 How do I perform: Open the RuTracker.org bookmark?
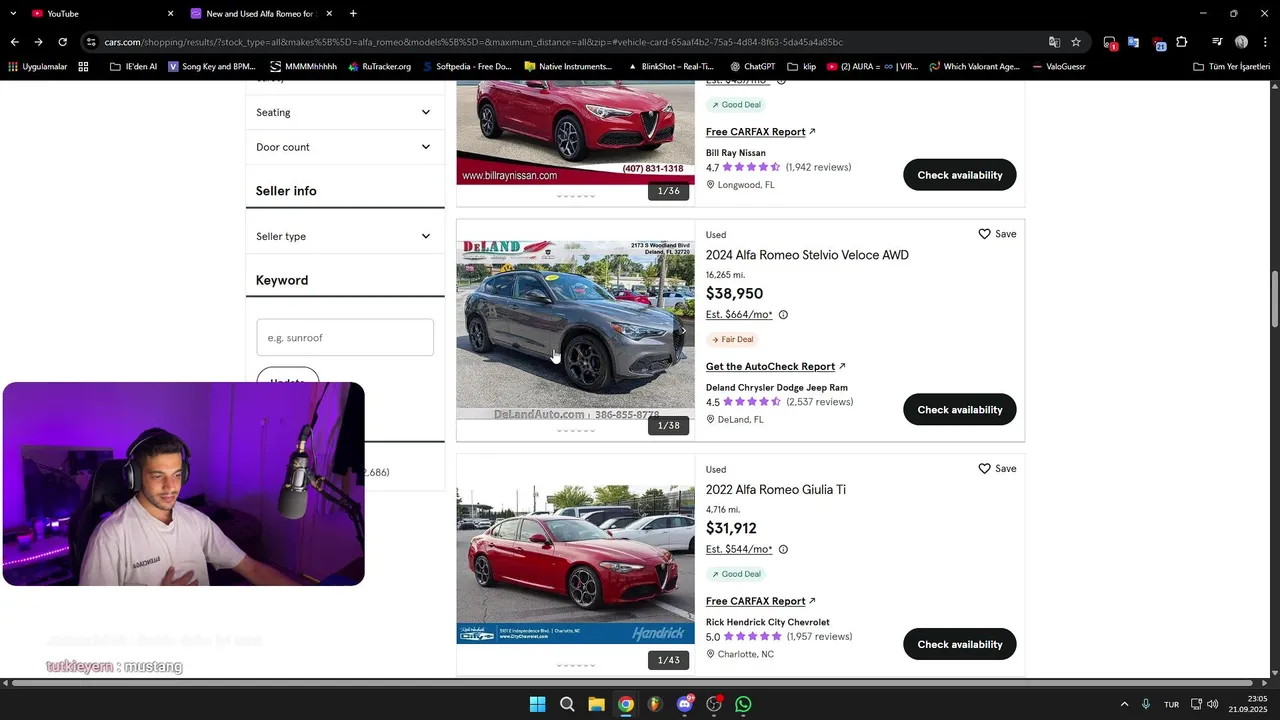click(379, 67)
